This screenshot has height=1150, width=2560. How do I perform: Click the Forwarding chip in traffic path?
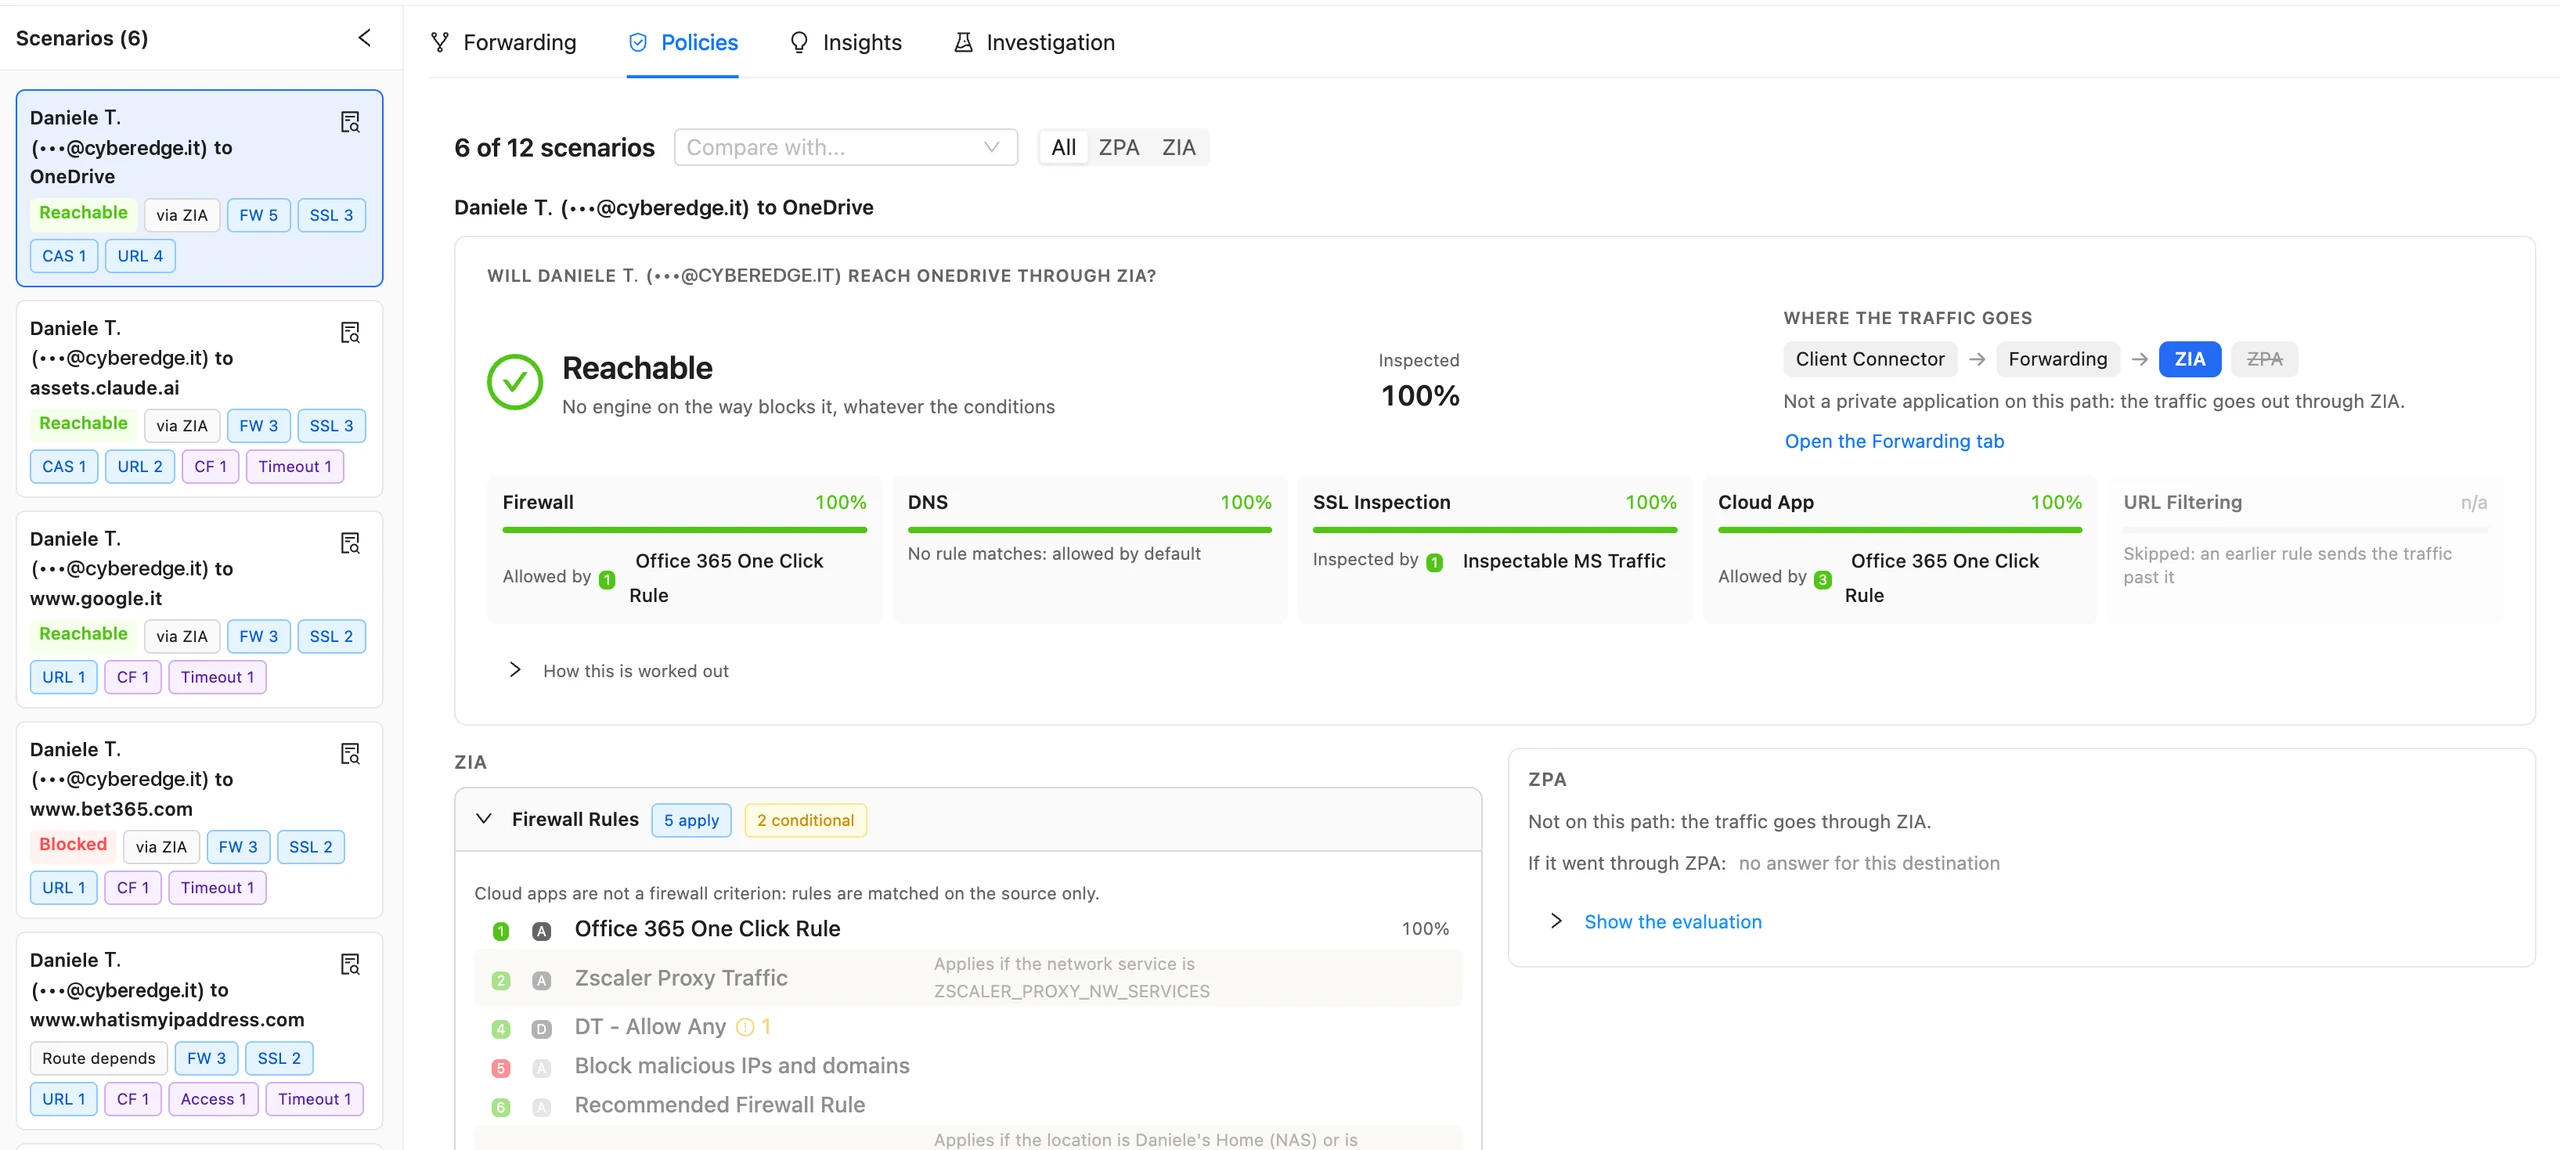pyautogui.click(x=2057, y=359)
